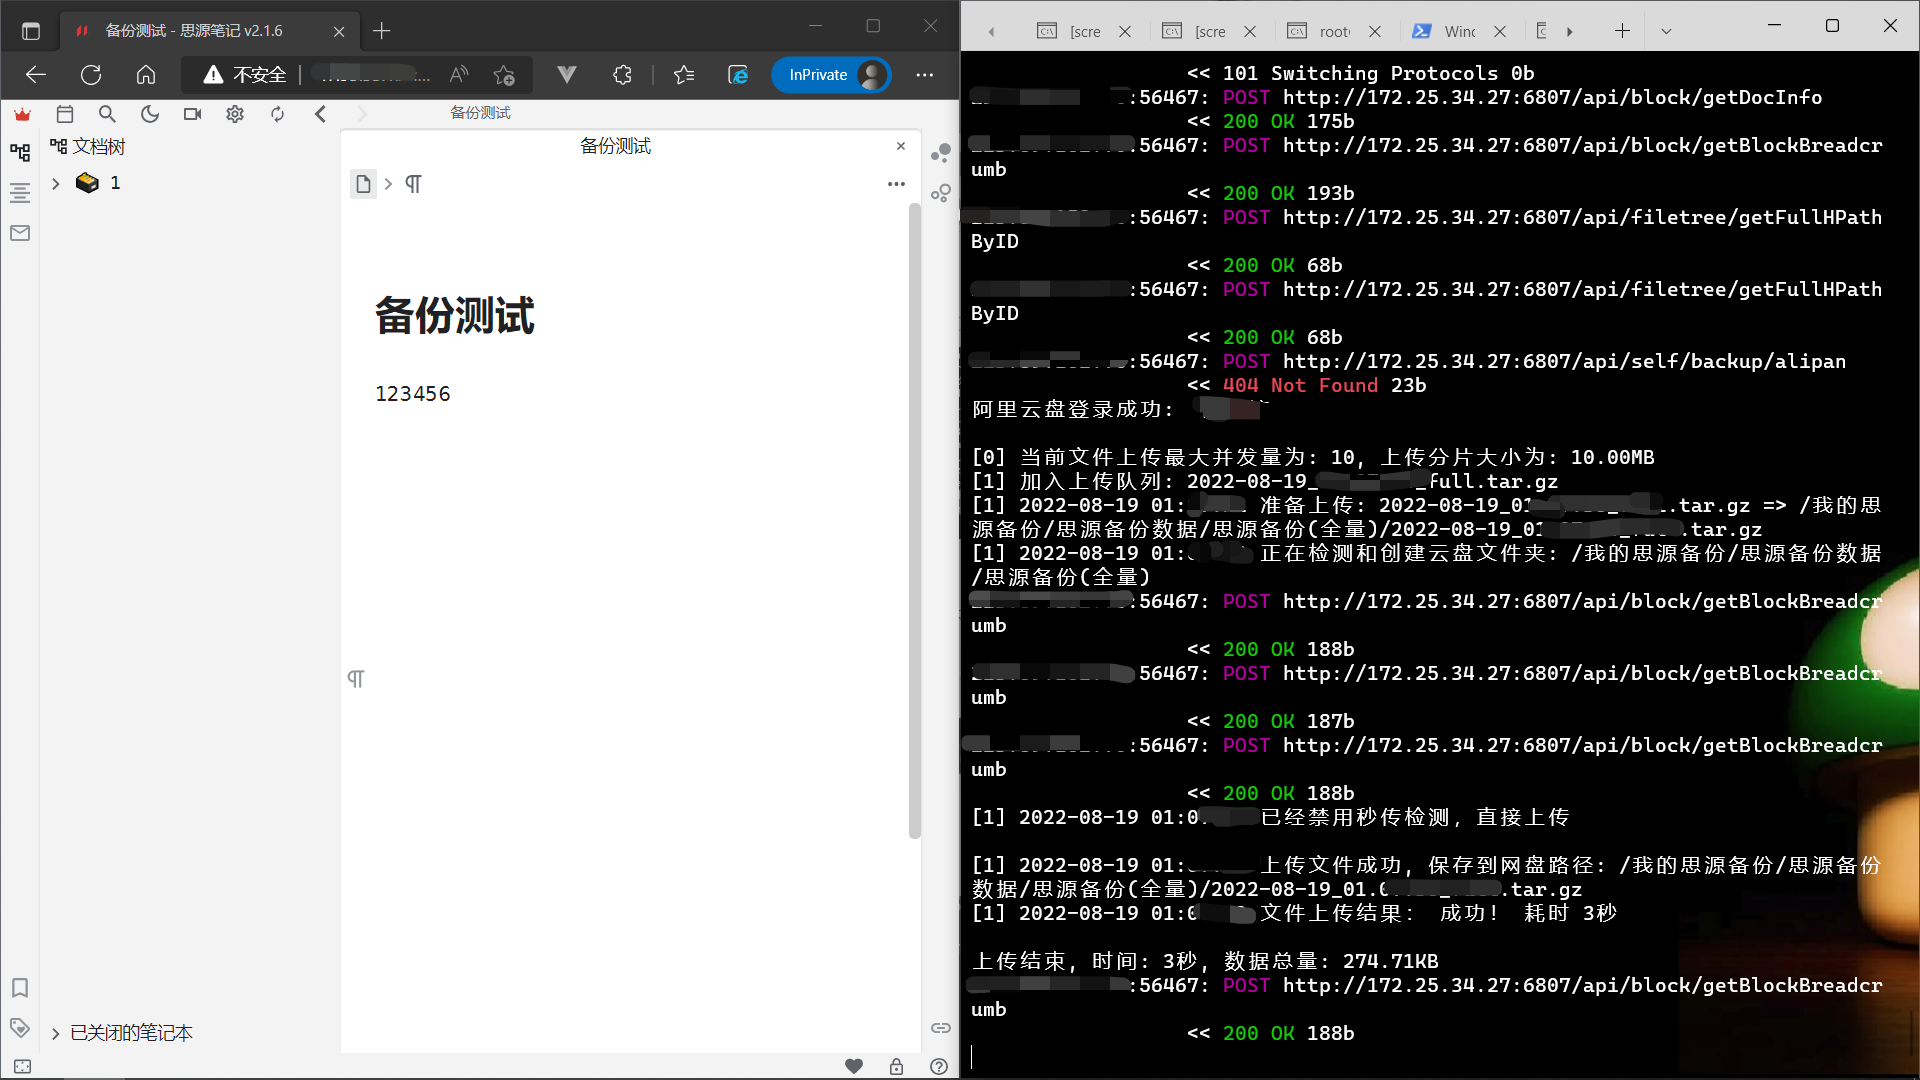Expand the 已关闭的笔记本 section
This screenshot has height=1080, width=1920.
[x=56, y=1033]
